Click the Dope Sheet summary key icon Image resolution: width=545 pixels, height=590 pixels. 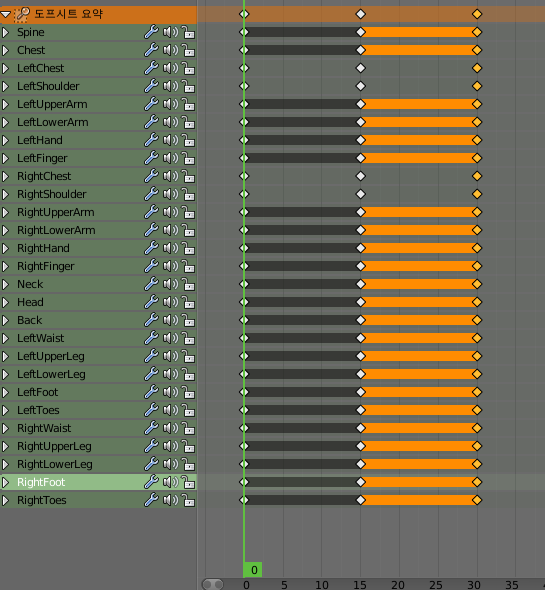tap(22, 14)
